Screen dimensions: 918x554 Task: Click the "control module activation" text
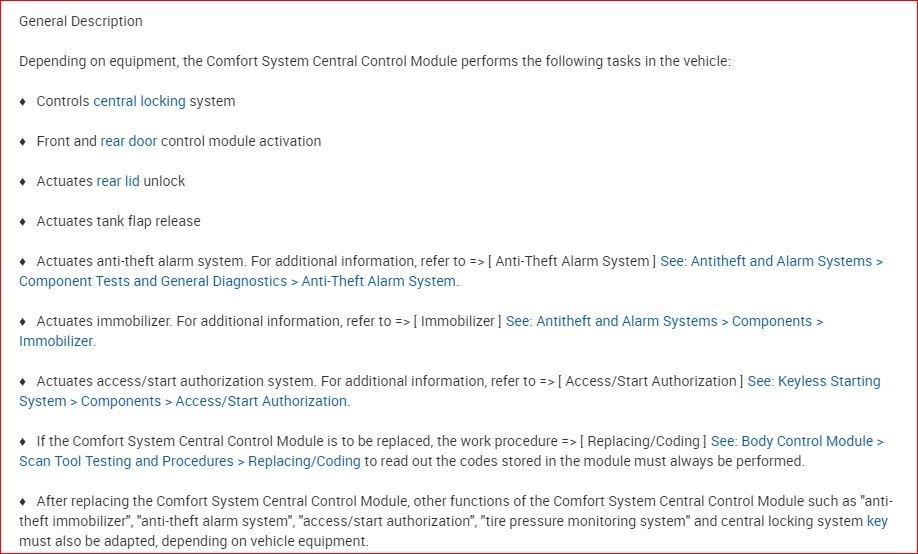(241, 141)
